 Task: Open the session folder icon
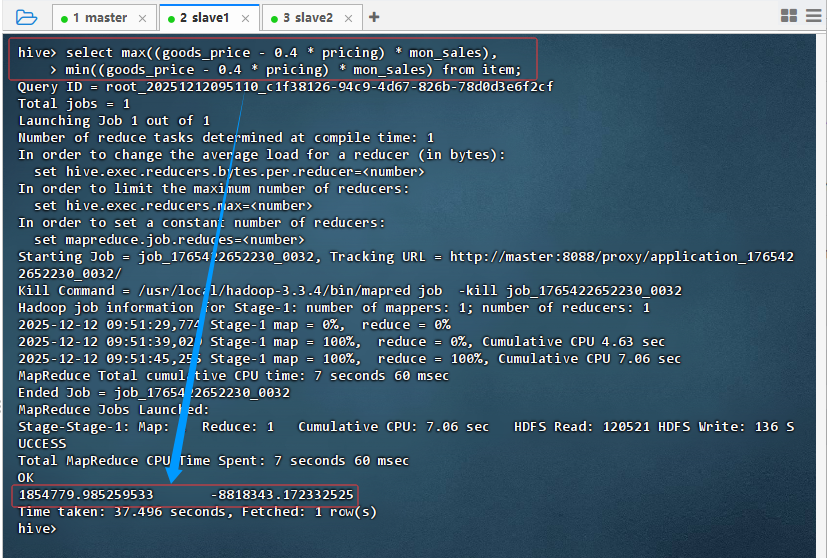[26, 17]
